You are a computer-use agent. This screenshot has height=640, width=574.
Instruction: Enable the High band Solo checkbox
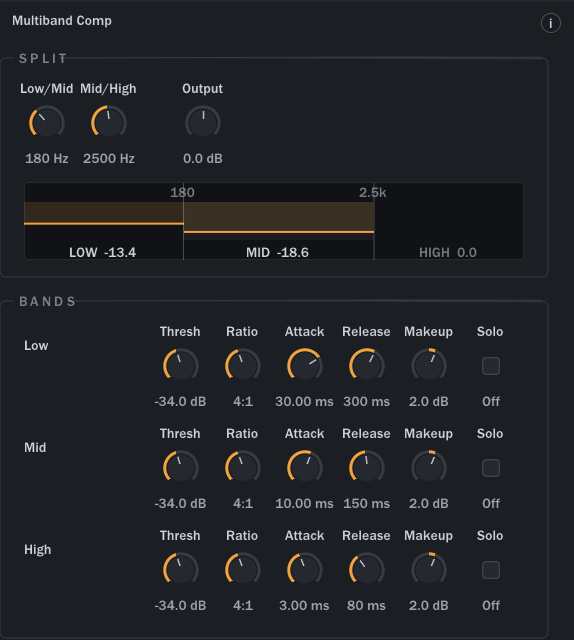[491, 570]
